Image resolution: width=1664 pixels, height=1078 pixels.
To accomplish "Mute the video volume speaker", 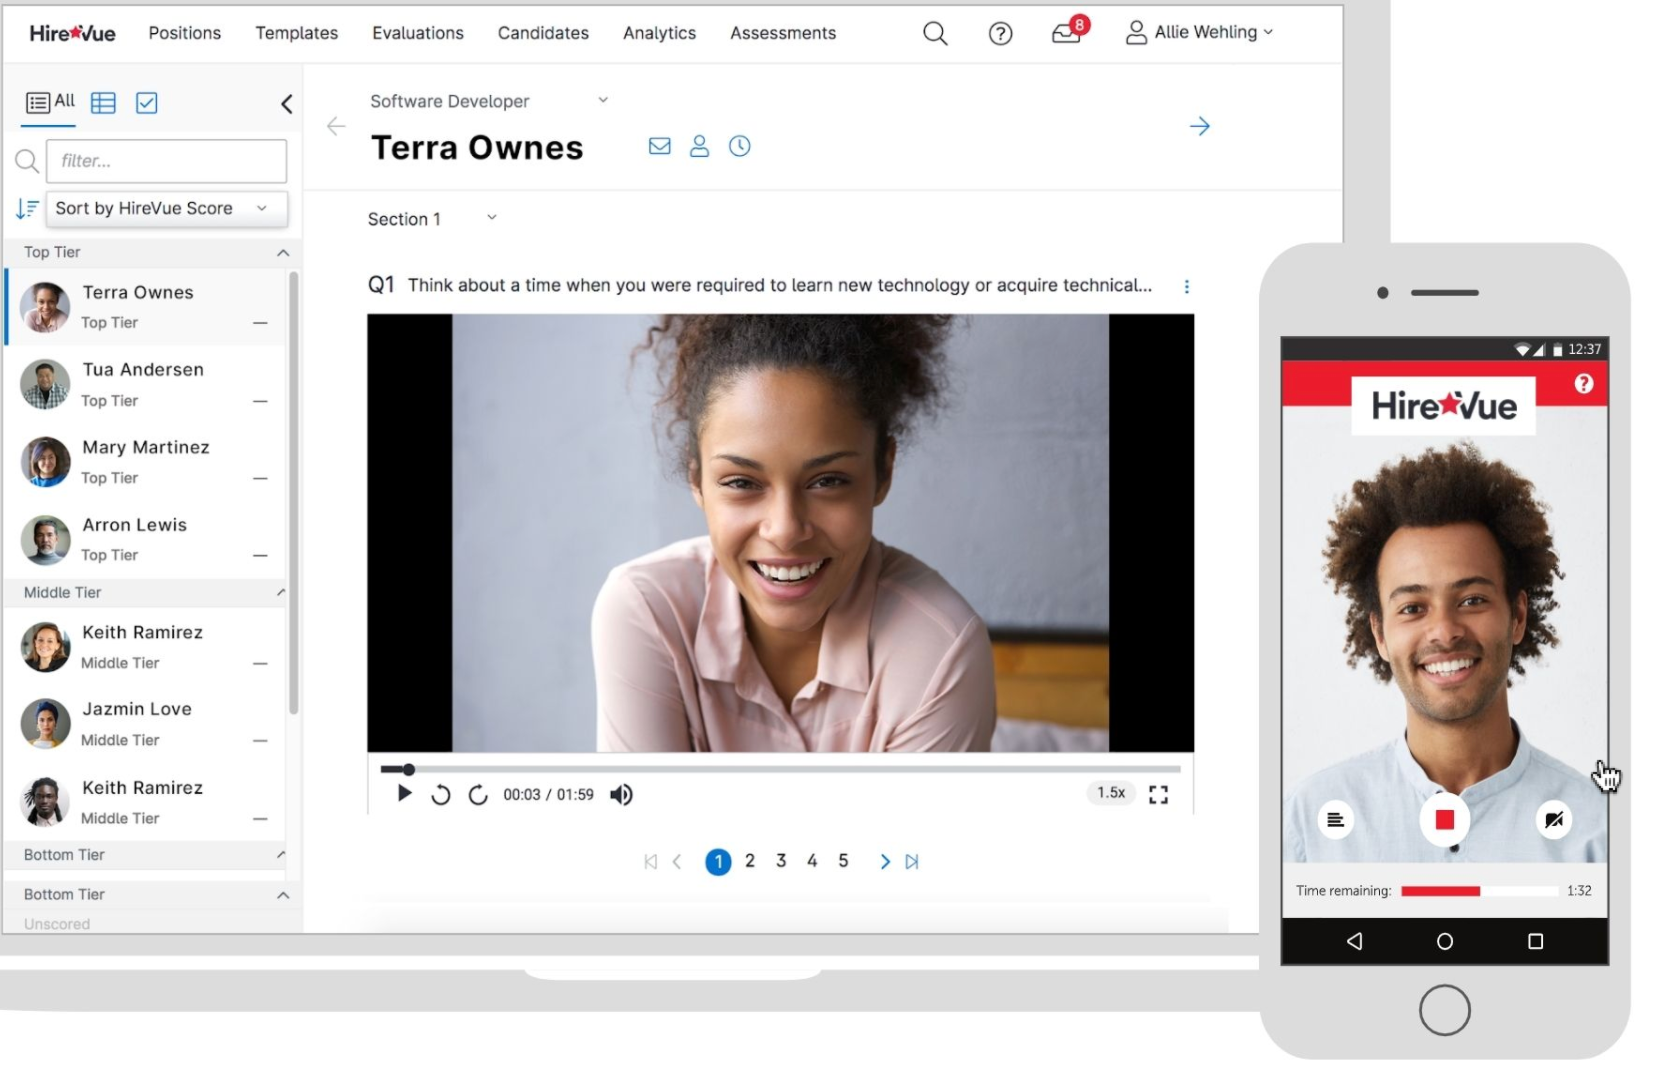I will [x=621, y=794].
